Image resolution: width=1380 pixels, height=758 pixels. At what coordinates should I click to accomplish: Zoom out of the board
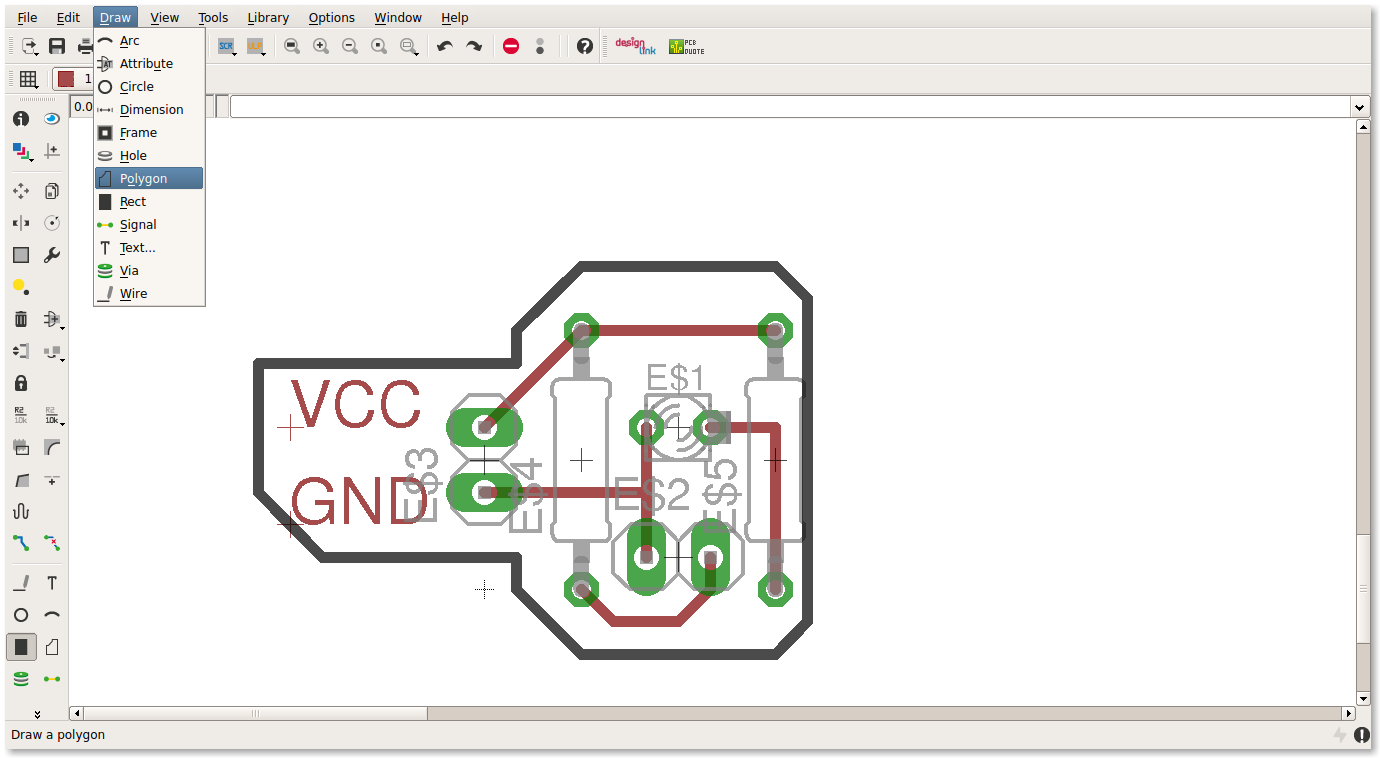[350, 46]
